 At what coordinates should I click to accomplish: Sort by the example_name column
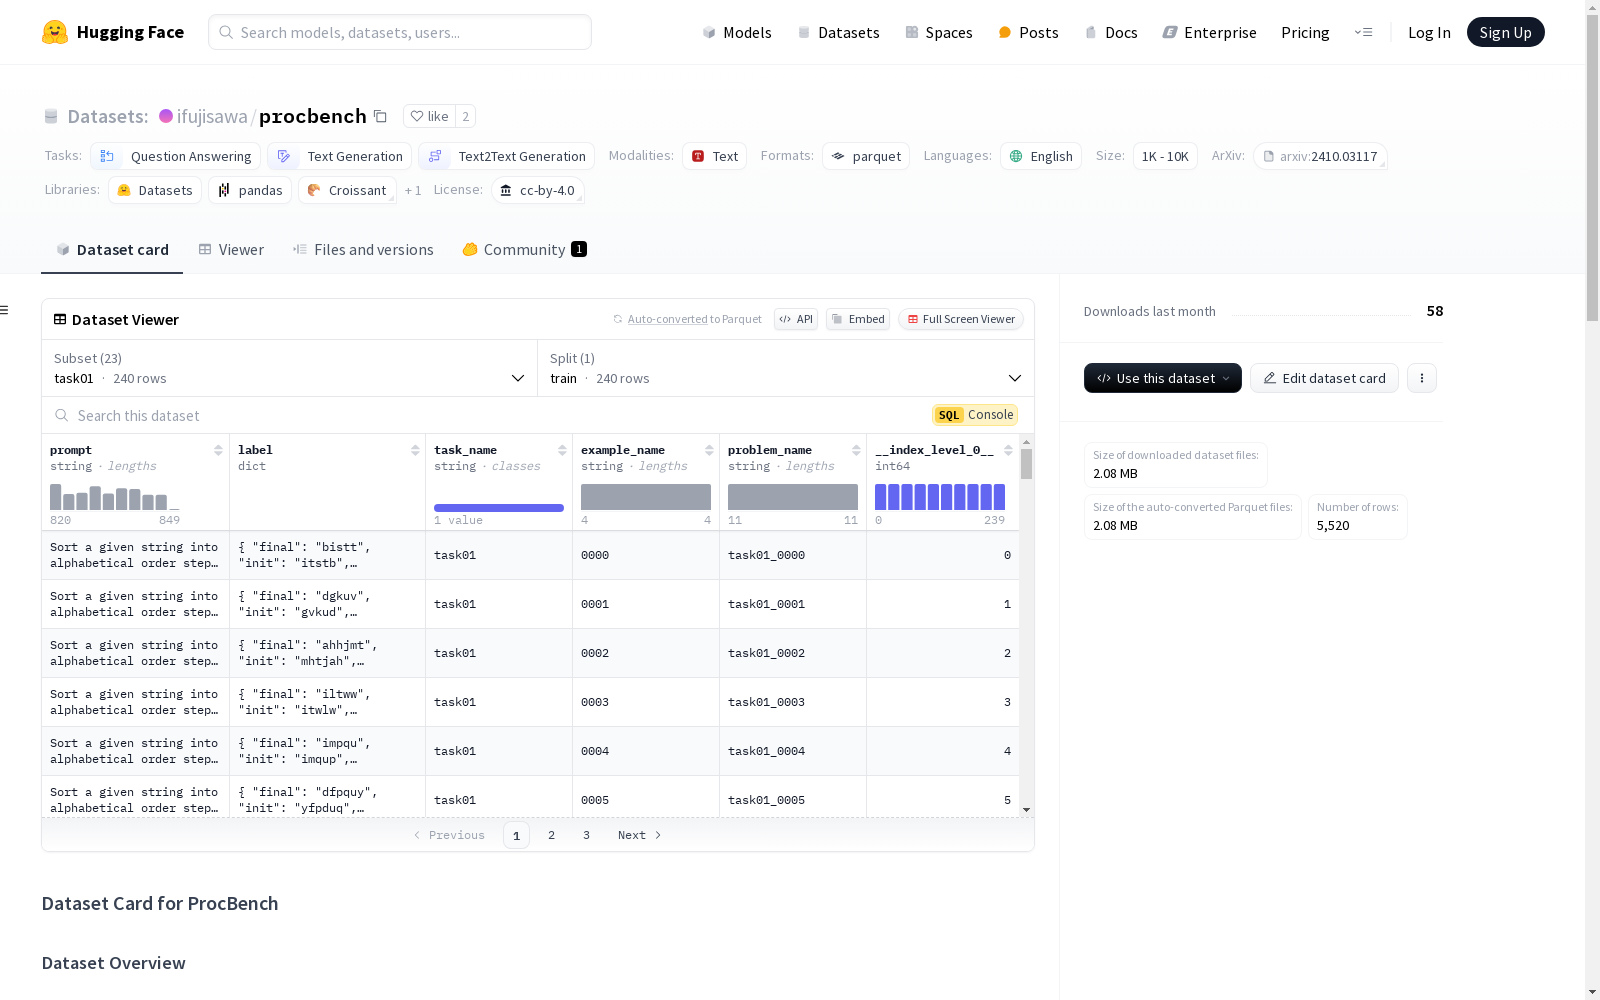(x=709, y=450)
